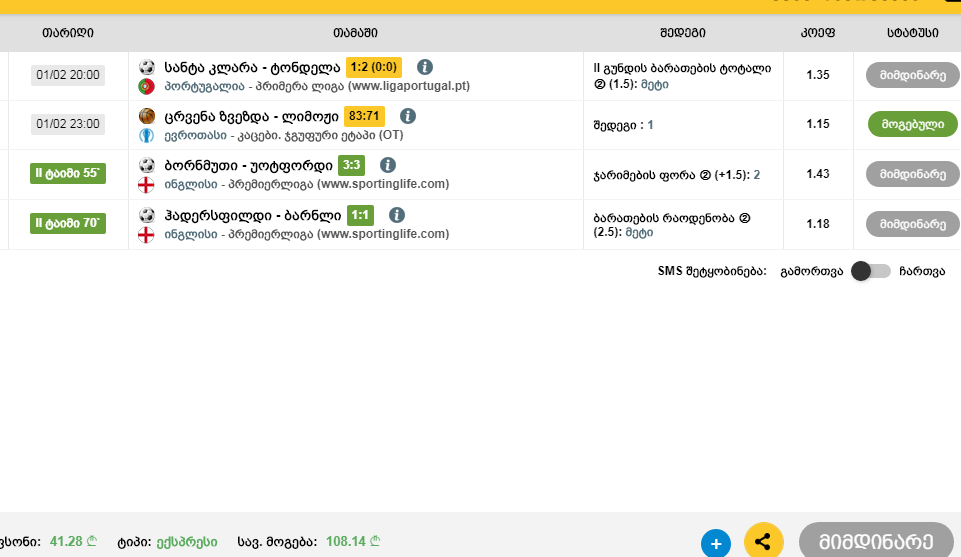Click the ჰადერსფილდი - ბარნლი match name
This screenshot has width=961, height=557.
click(253, 216)
